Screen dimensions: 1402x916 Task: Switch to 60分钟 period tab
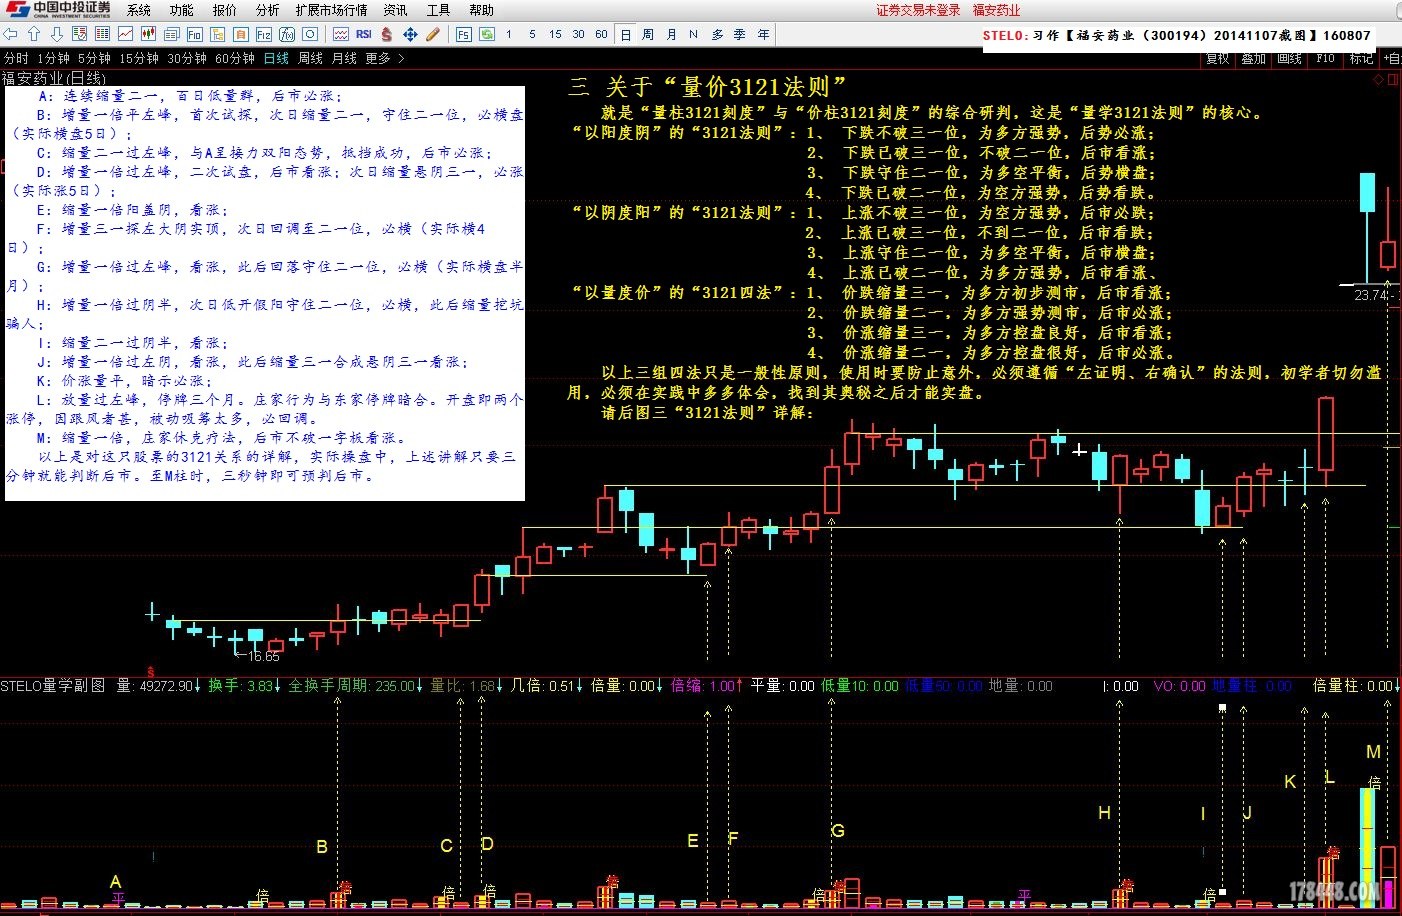coord(235,58)
